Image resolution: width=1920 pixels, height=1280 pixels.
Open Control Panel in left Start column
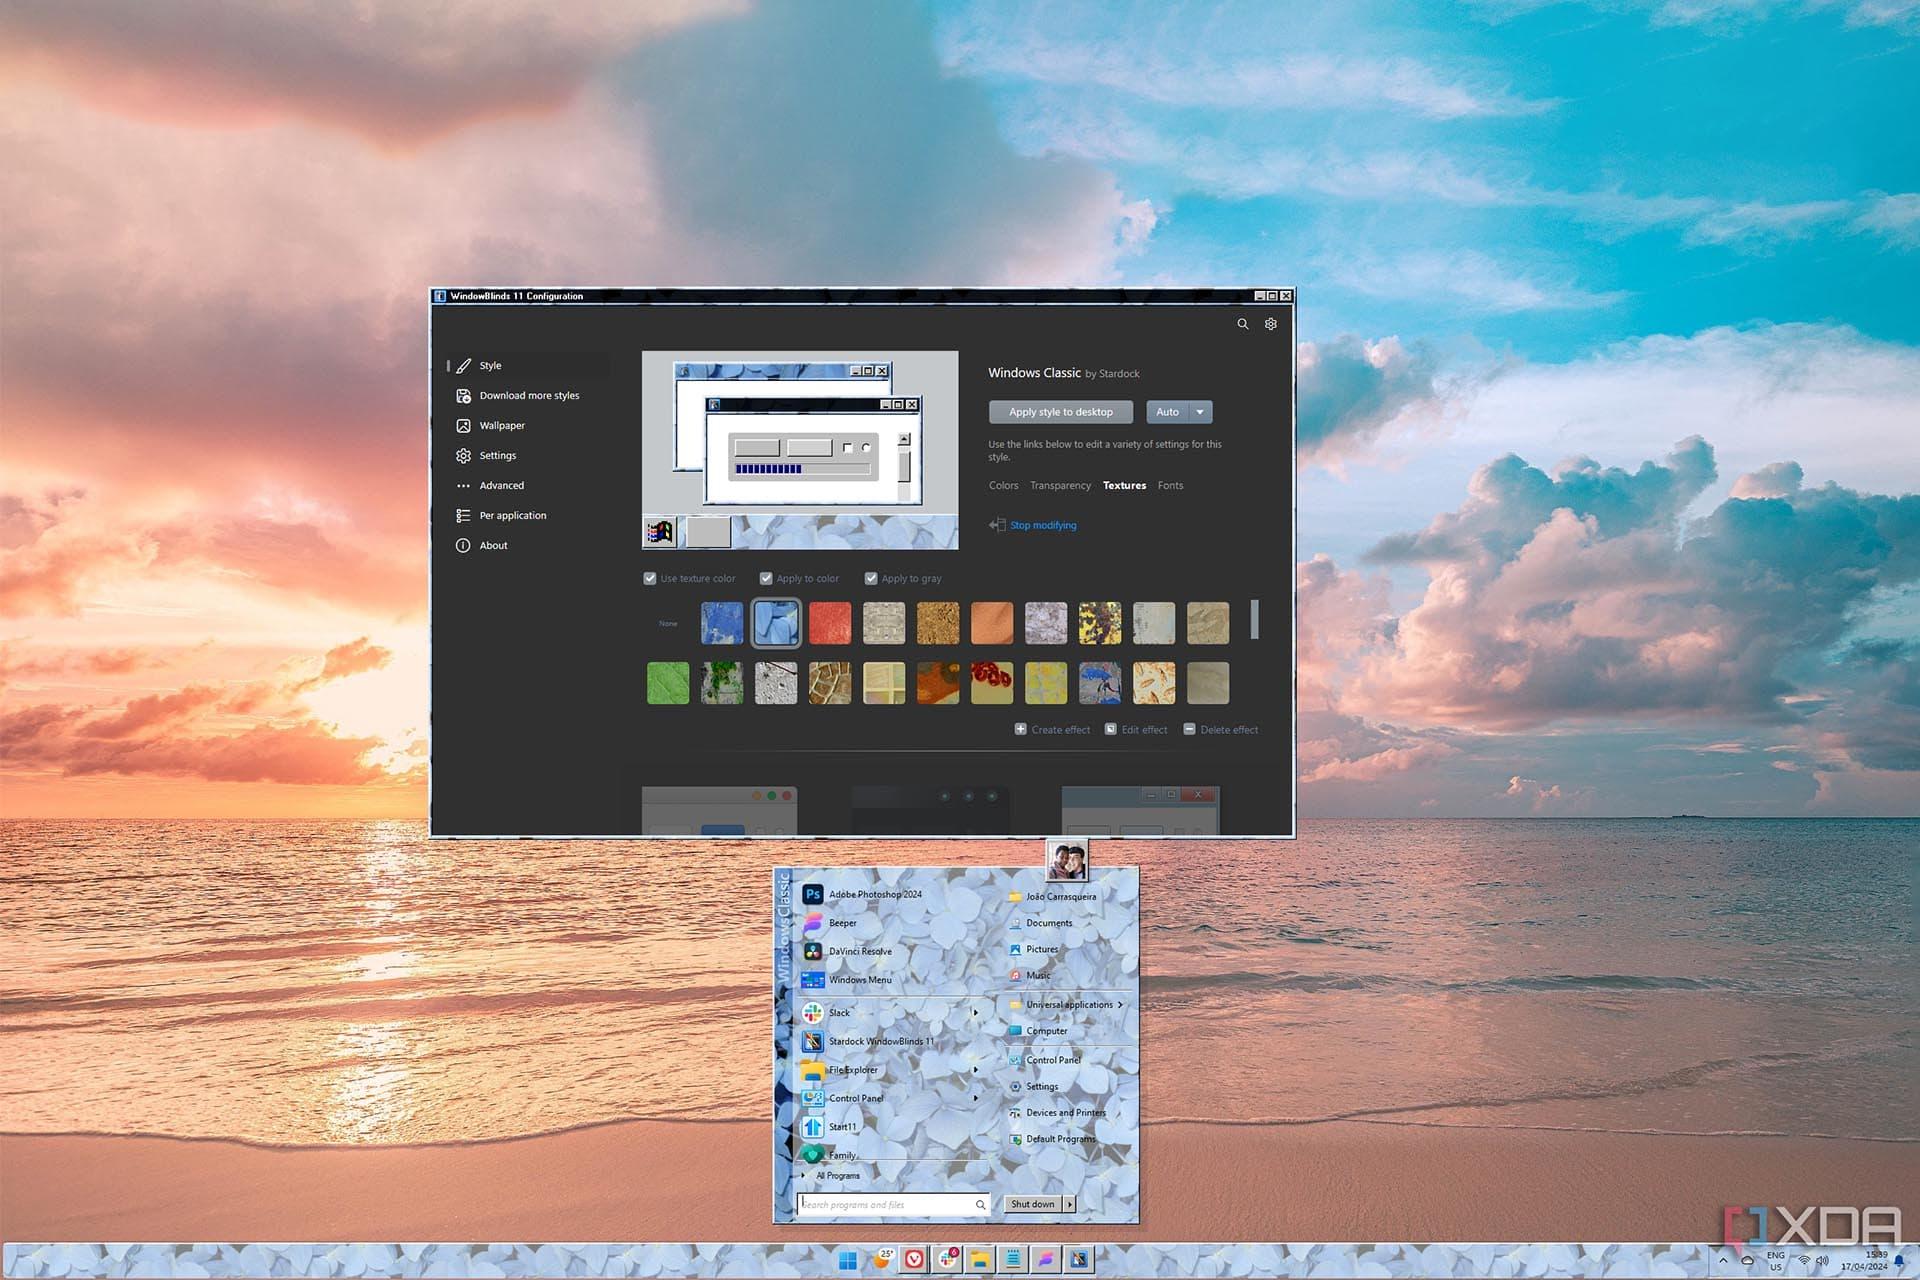(856, 1099)
